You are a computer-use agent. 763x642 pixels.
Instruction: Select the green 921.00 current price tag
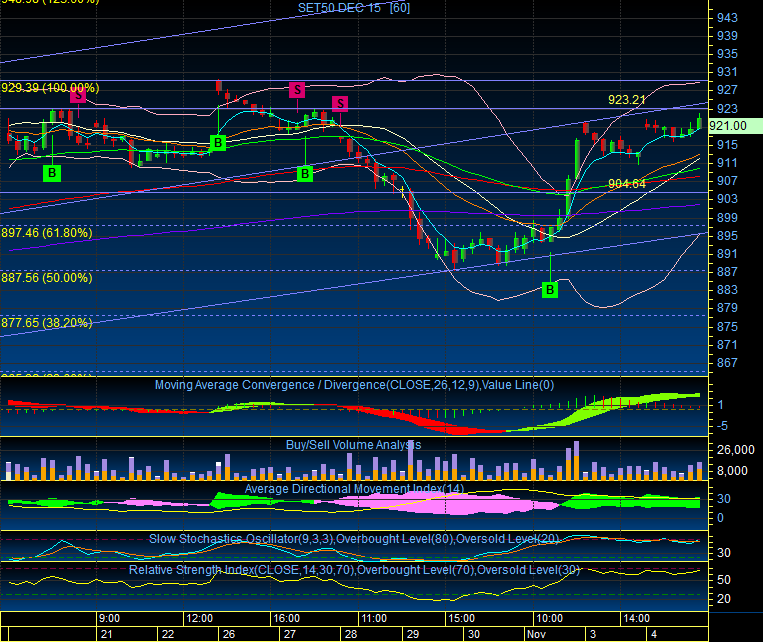pyautogui.click(x=735, y=126)
